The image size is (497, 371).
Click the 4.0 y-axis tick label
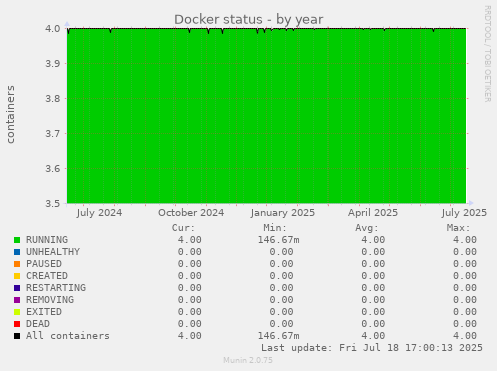pos(53,28)
